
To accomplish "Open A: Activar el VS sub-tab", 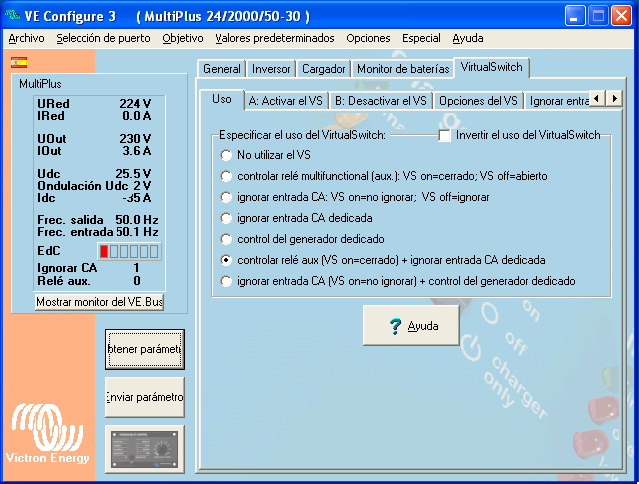I will click(x=286, y=101).
